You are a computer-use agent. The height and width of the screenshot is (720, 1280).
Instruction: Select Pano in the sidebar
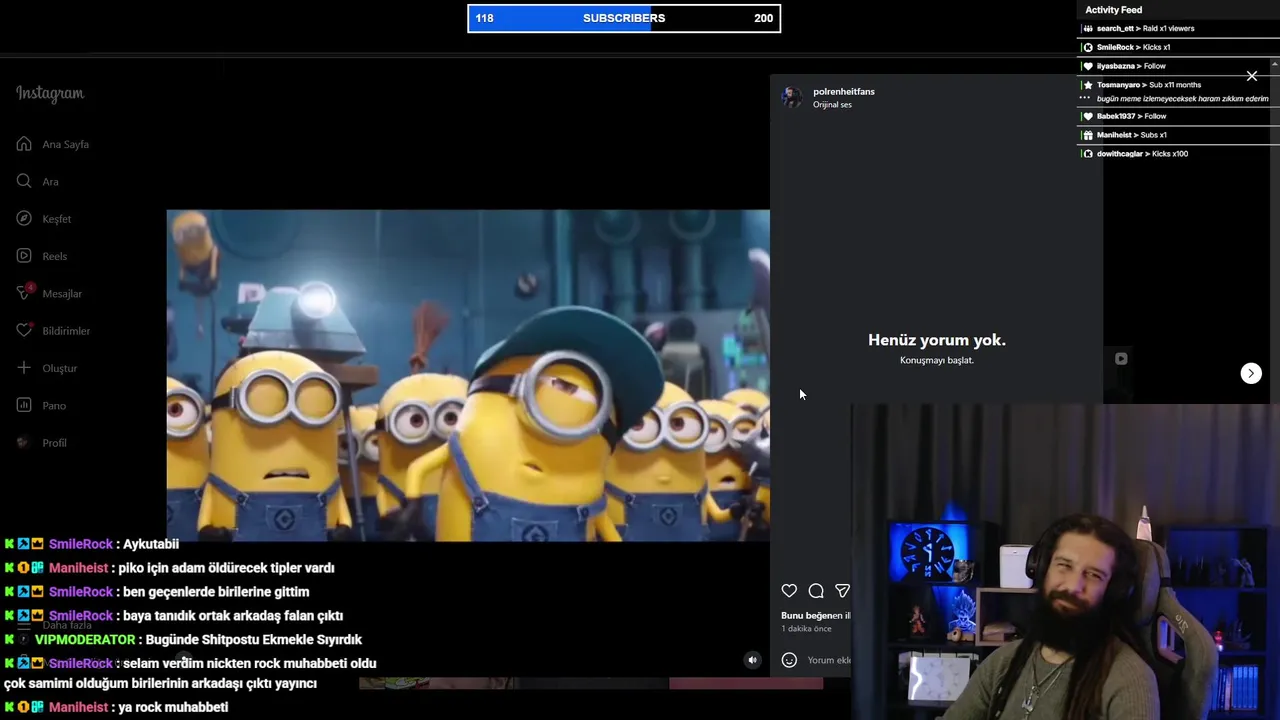(x=54, y=405)
